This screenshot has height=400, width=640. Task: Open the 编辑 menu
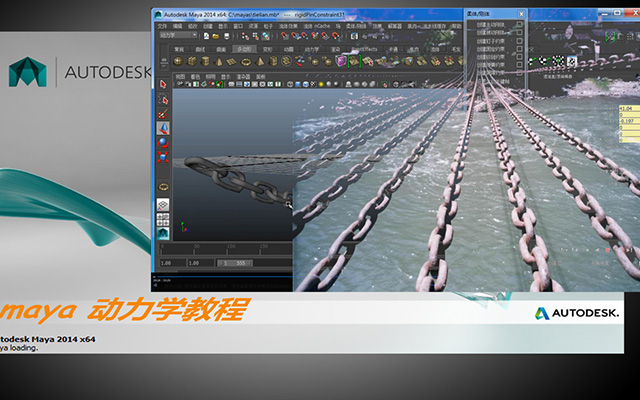[178, 26]
